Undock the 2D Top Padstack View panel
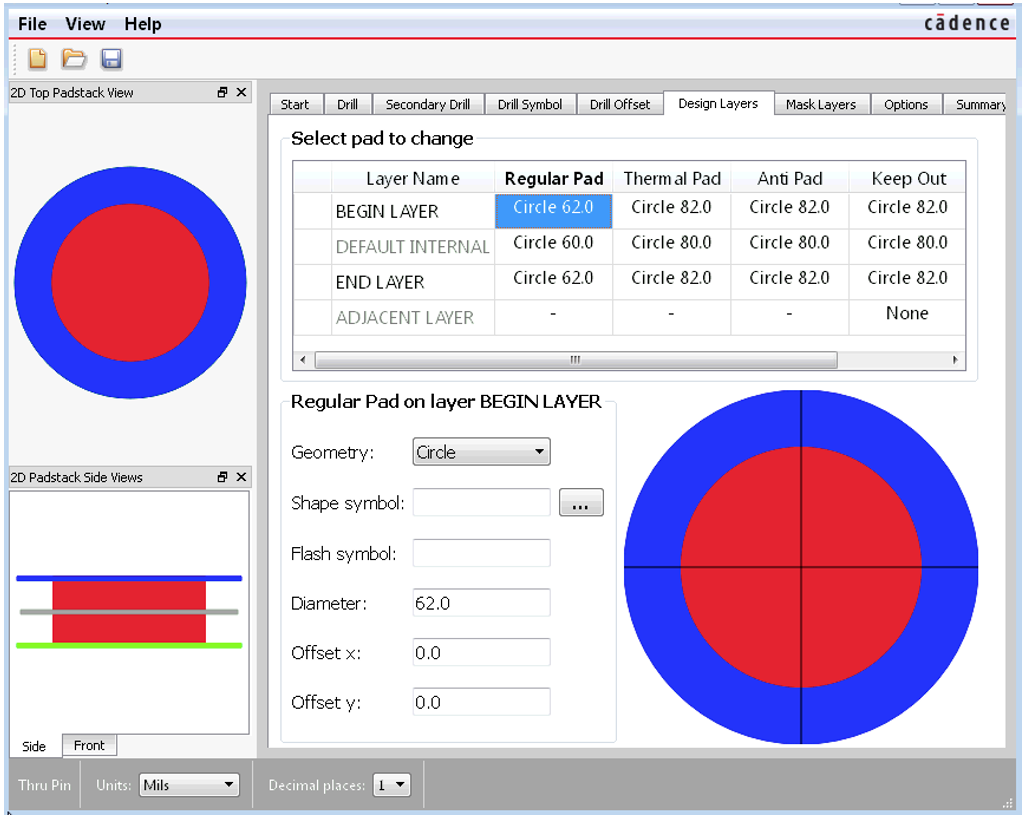Screen dimensions: 1026x817 [222, 93]
